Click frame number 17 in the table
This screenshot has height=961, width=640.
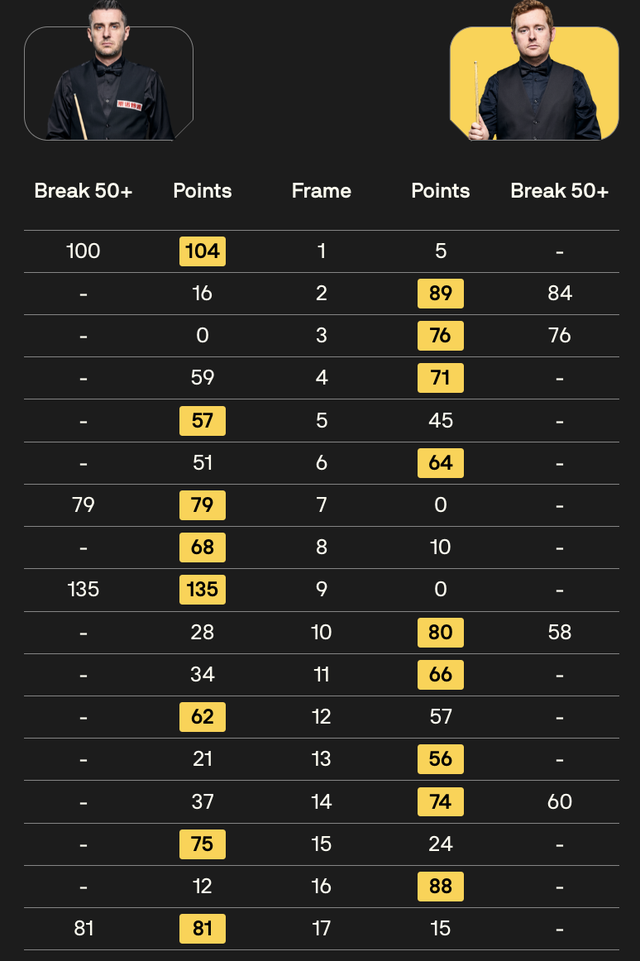click(x=321, y=929)
